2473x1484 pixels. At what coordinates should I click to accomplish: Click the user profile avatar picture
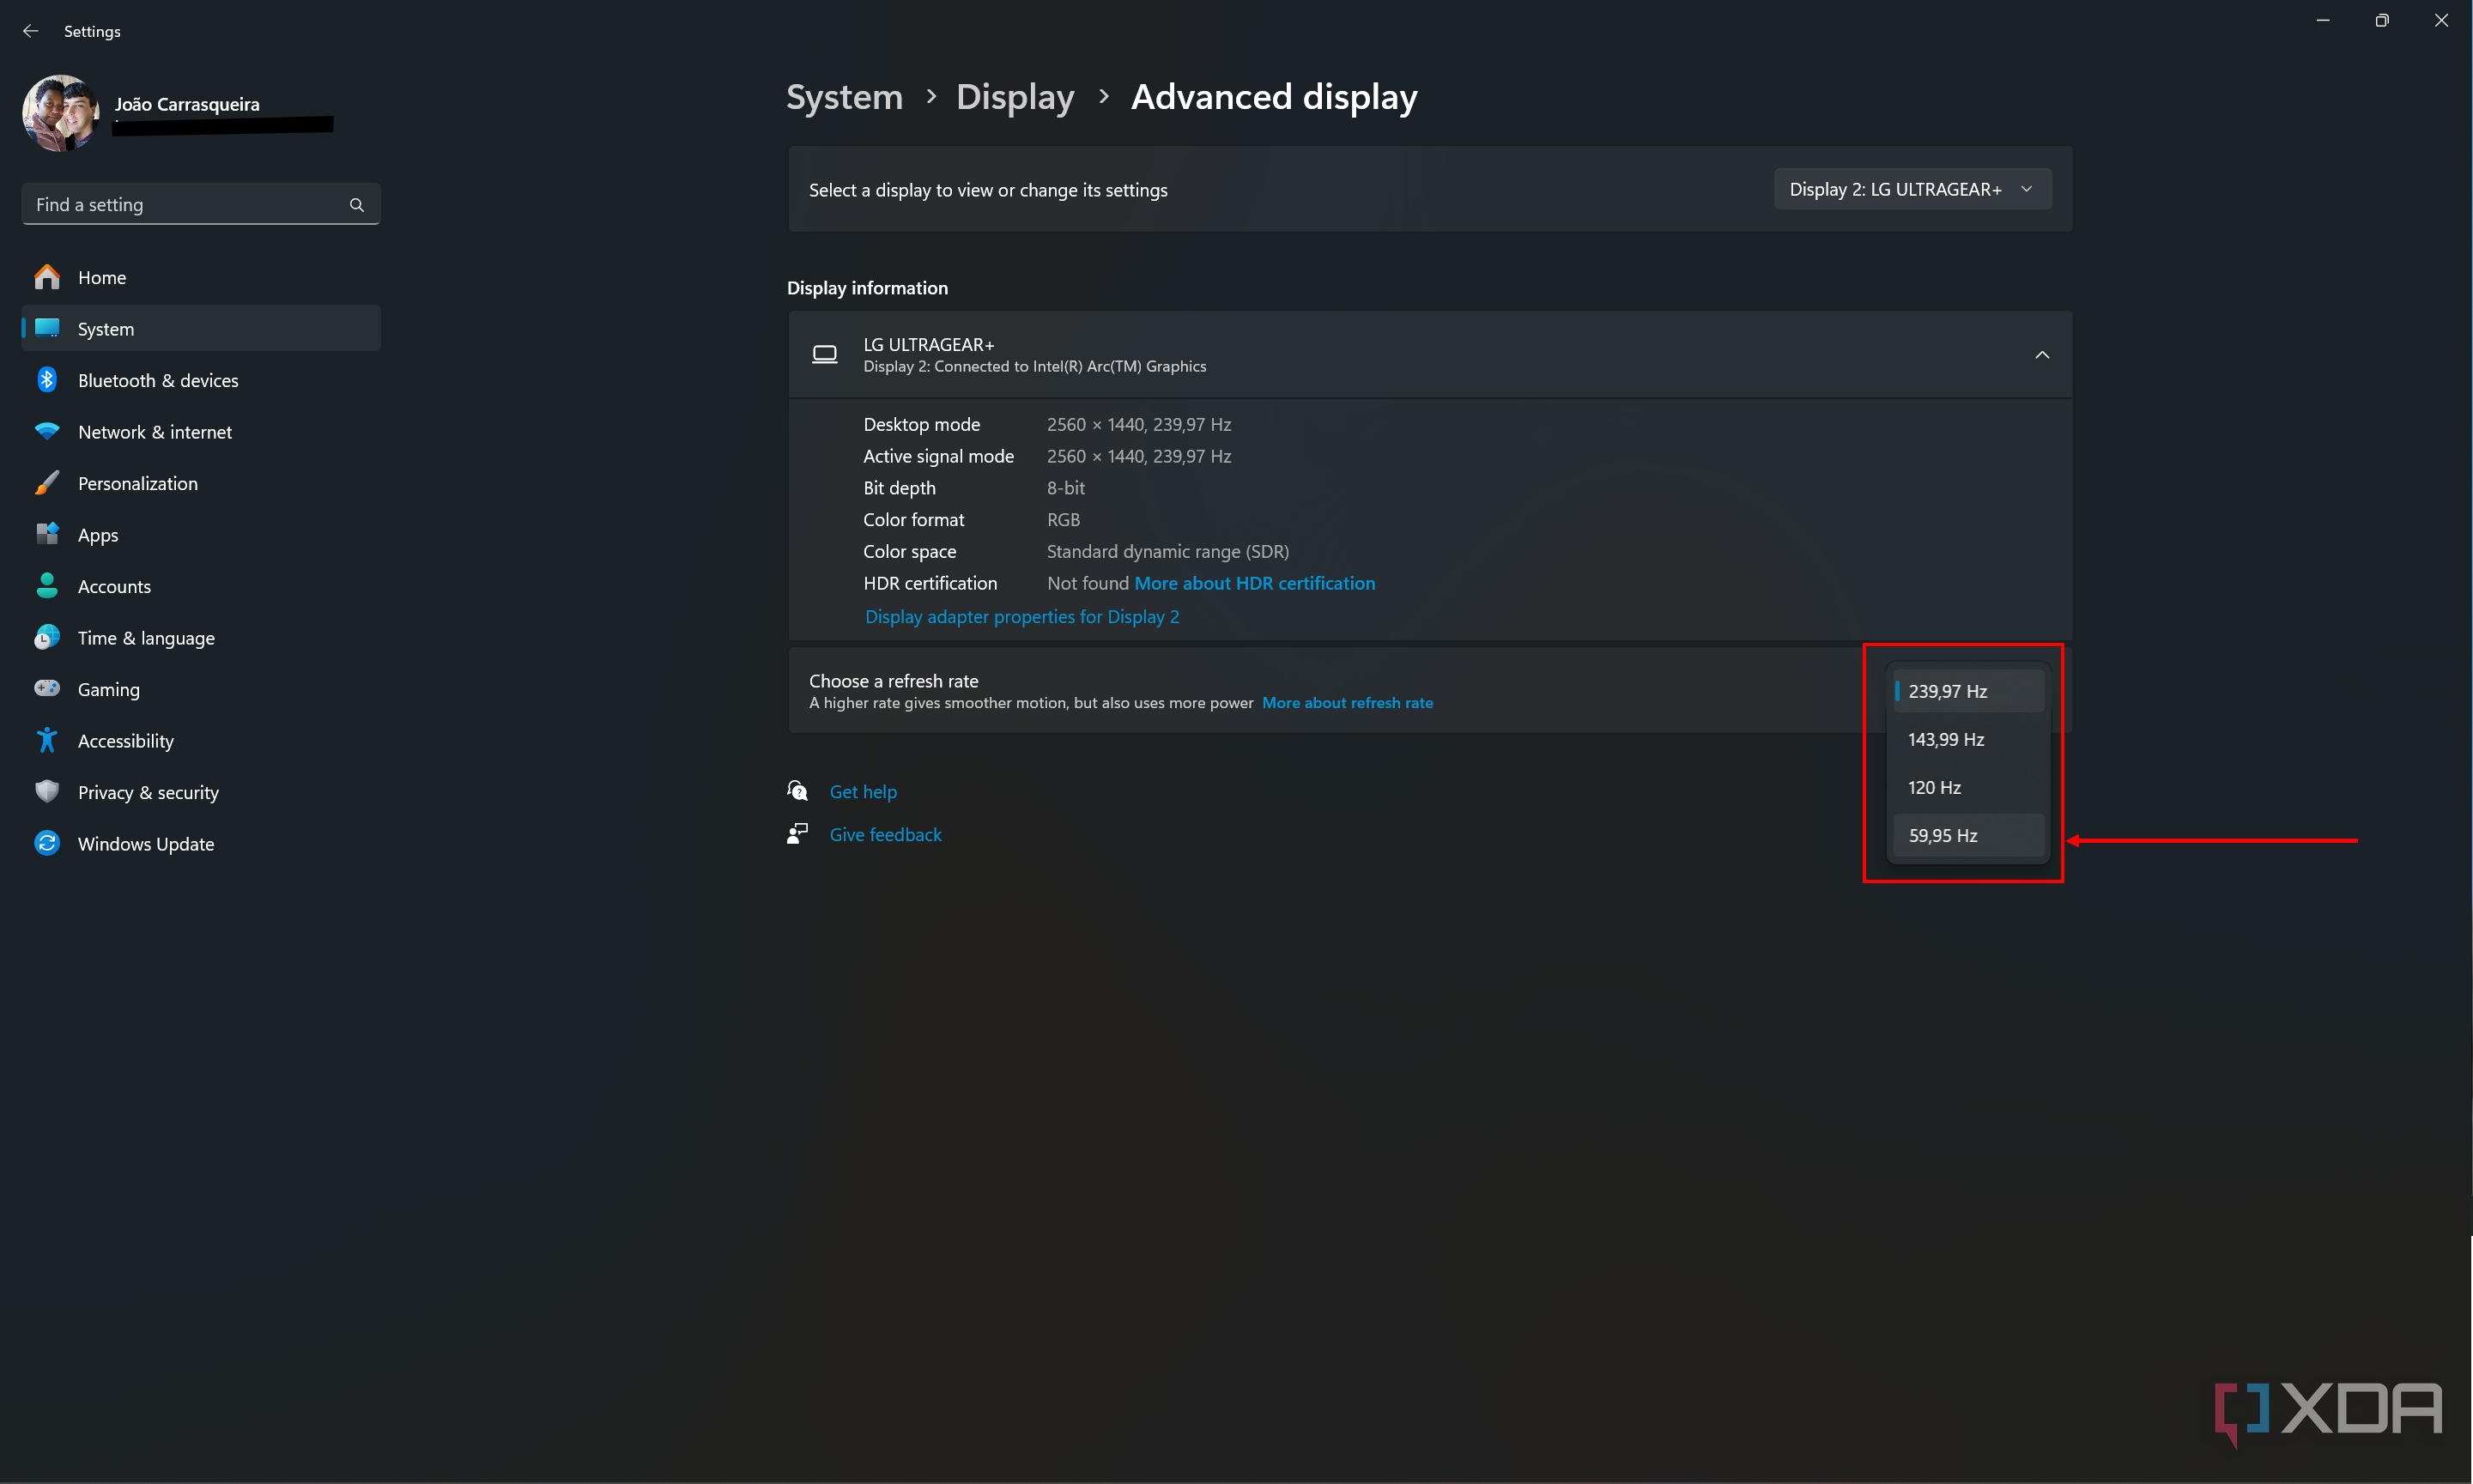61,113
